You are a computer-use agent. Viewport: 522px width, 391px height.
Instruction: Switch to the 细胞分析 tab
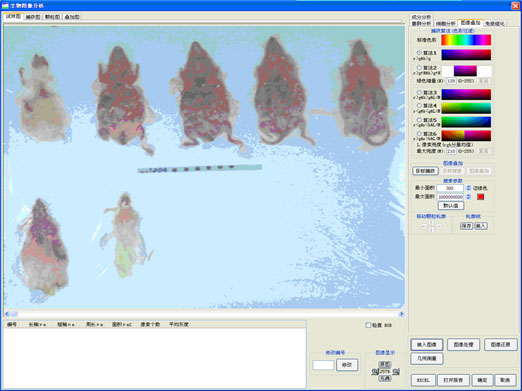[446, 24]
